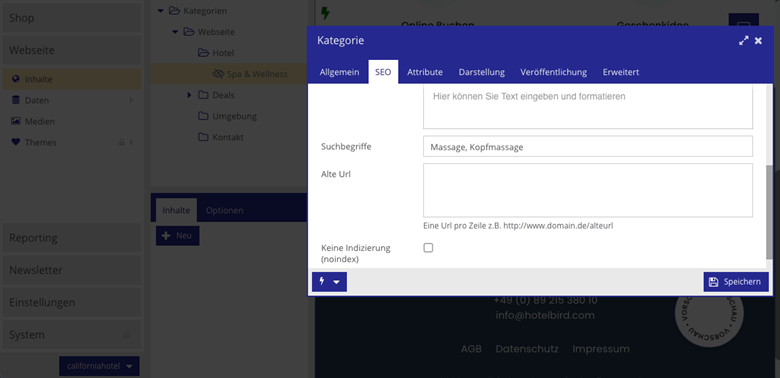The image size is (780, 378).
Task: Expand the Daten submenu arrow
Action: point(131,100)
